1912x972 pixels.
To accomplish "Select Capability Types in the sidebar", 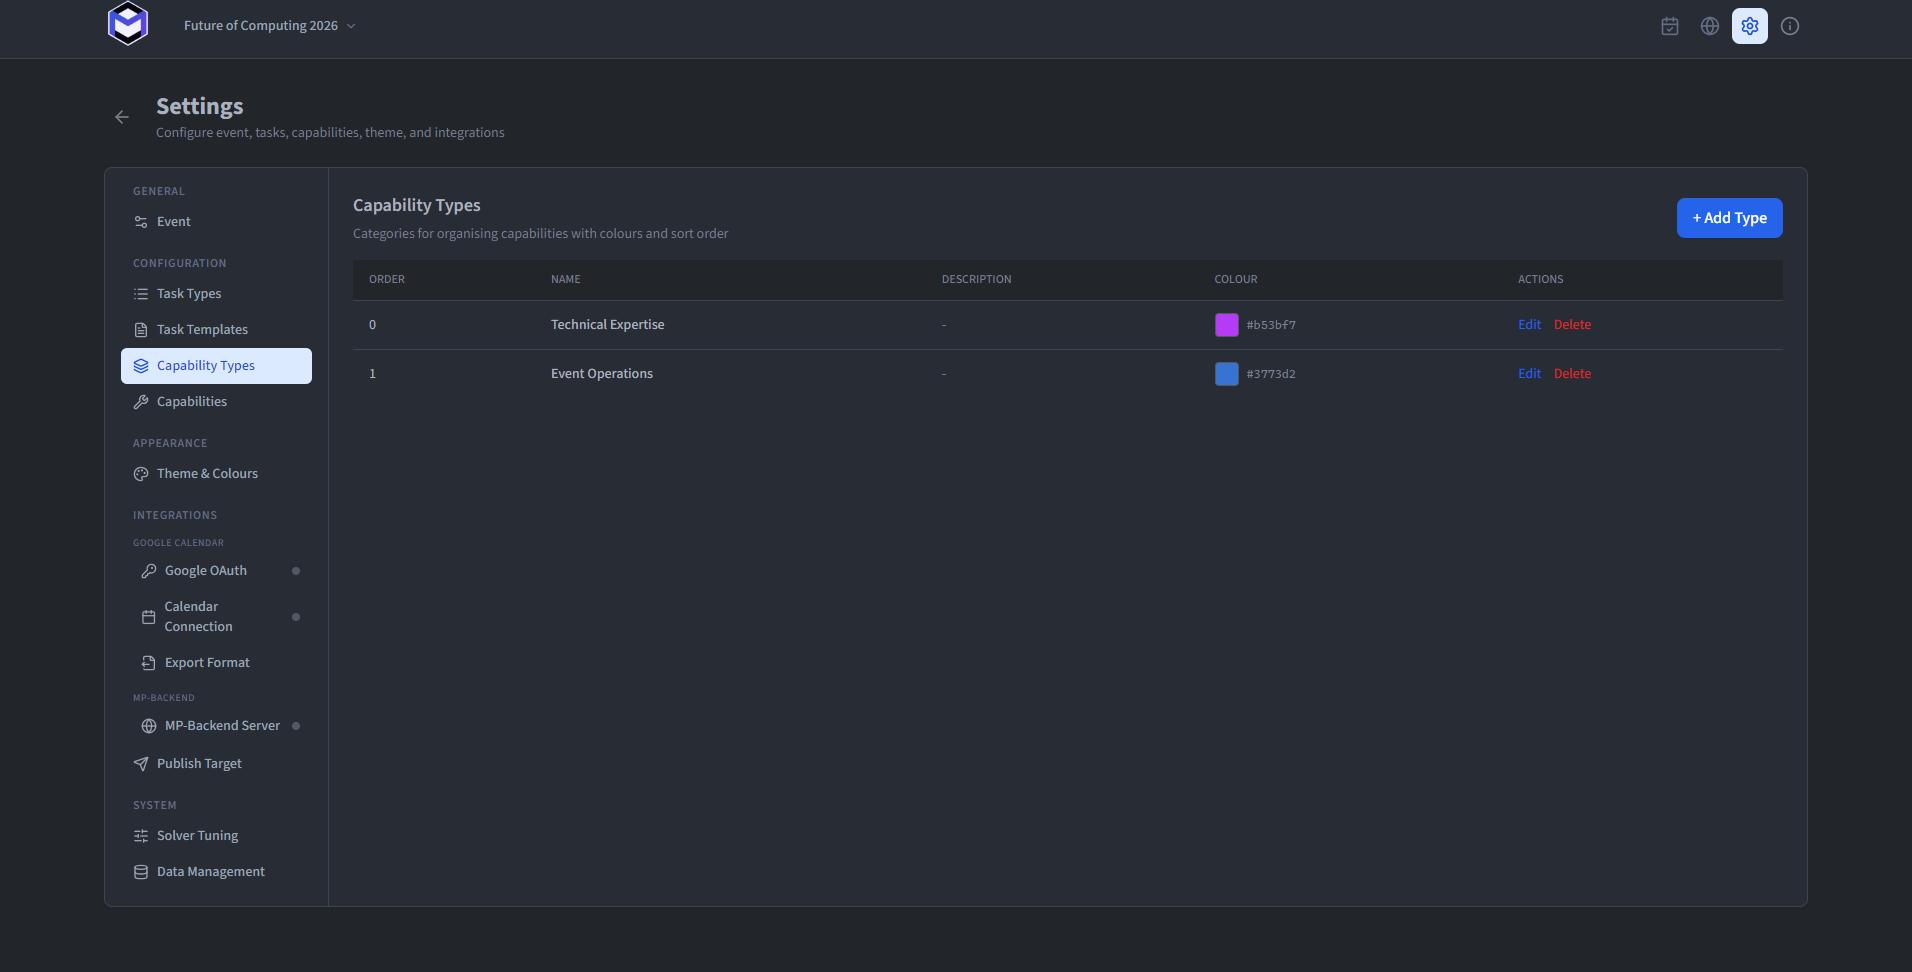I will [216, 366].
